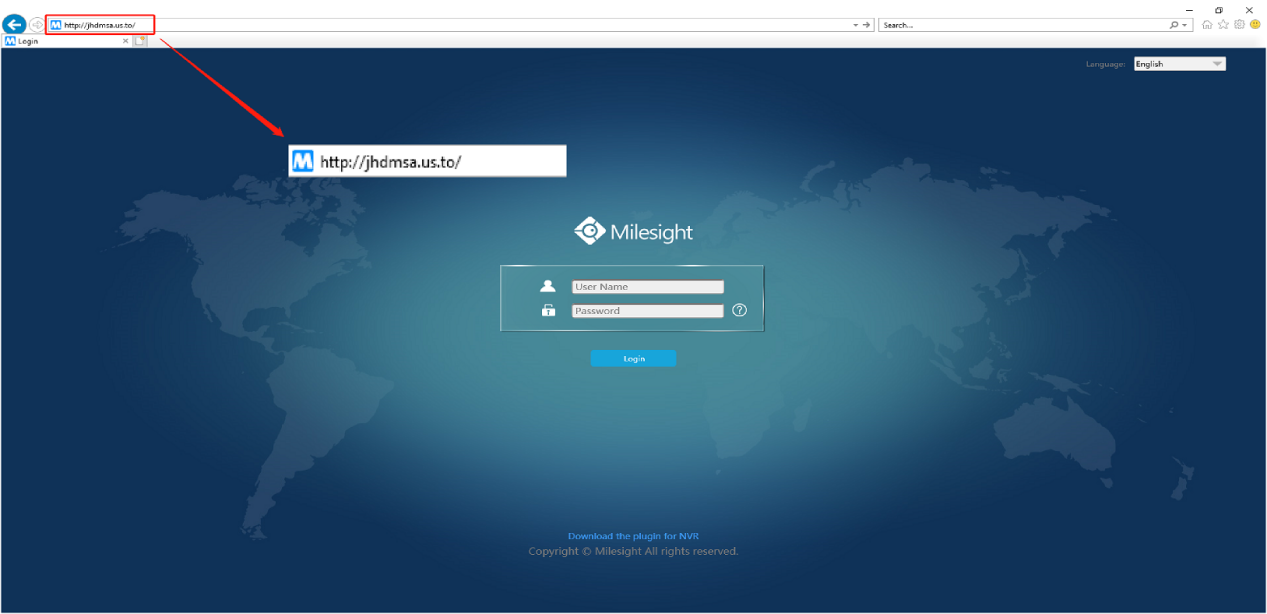
Task: Click the Language: label
Action: click(1106, 64)
